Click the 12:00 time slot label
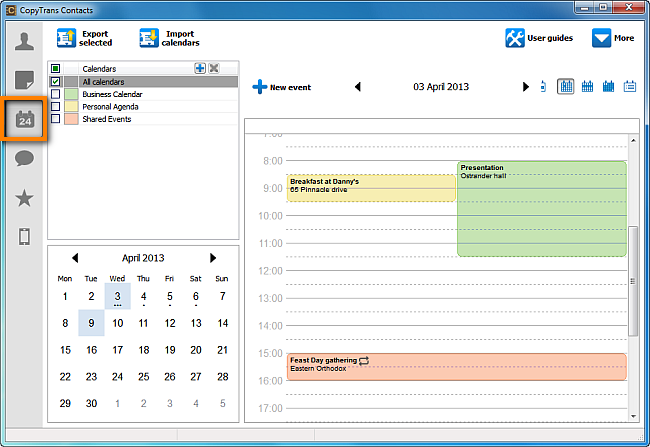Viewport: 650px width, 447px height. coord(270,271)
